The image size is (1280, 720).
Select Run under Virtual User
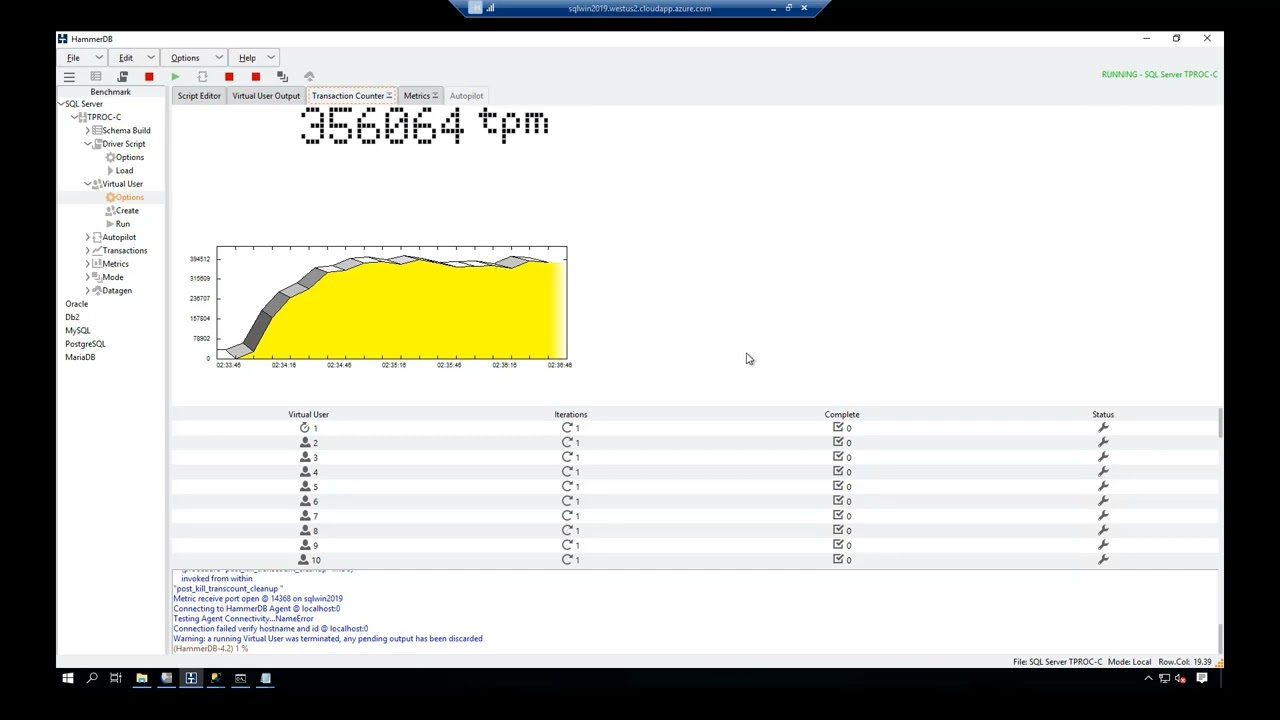[122, 224]
